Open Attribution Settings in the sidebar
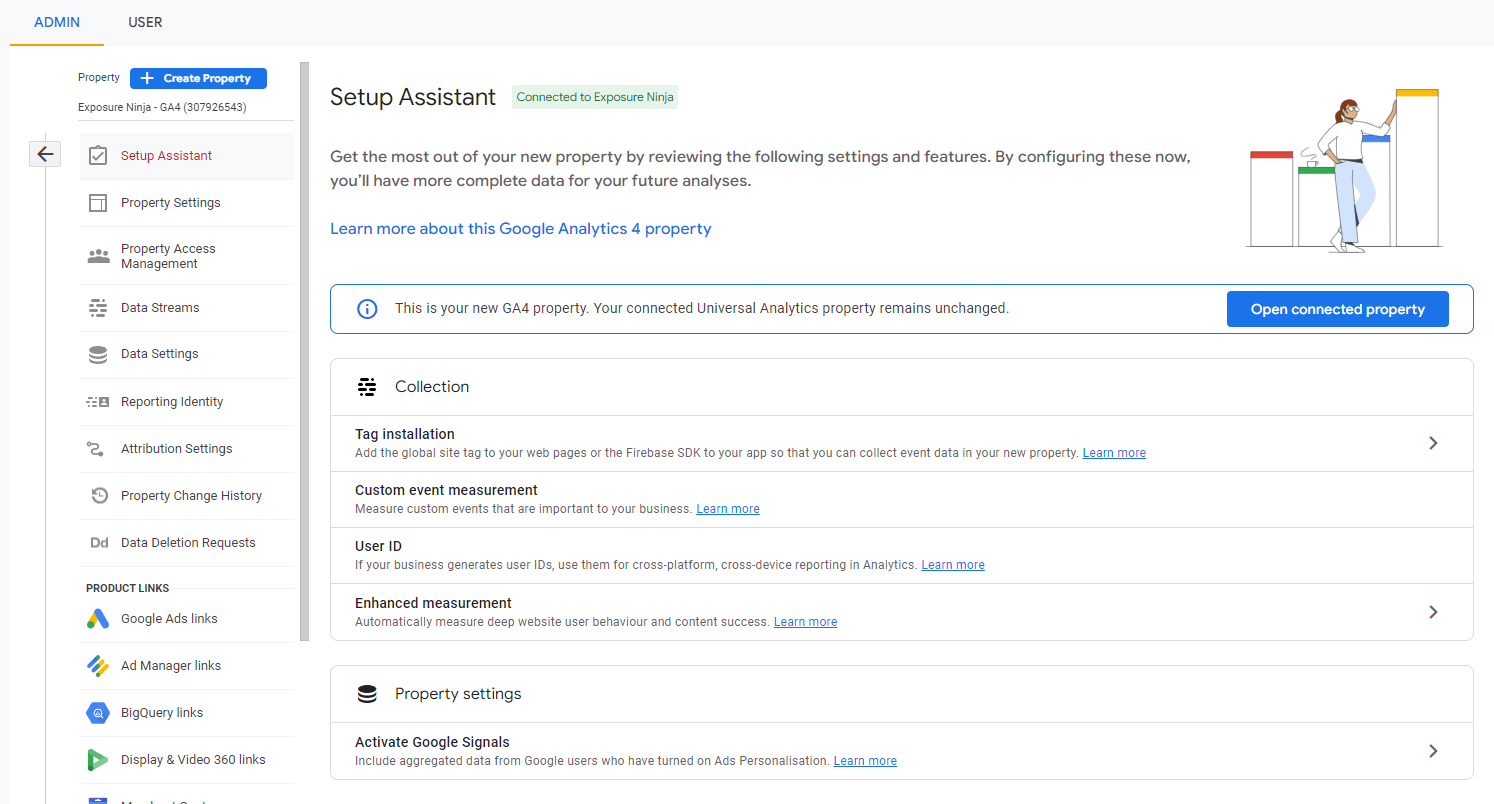1494x804 pixels. point(187,449)
